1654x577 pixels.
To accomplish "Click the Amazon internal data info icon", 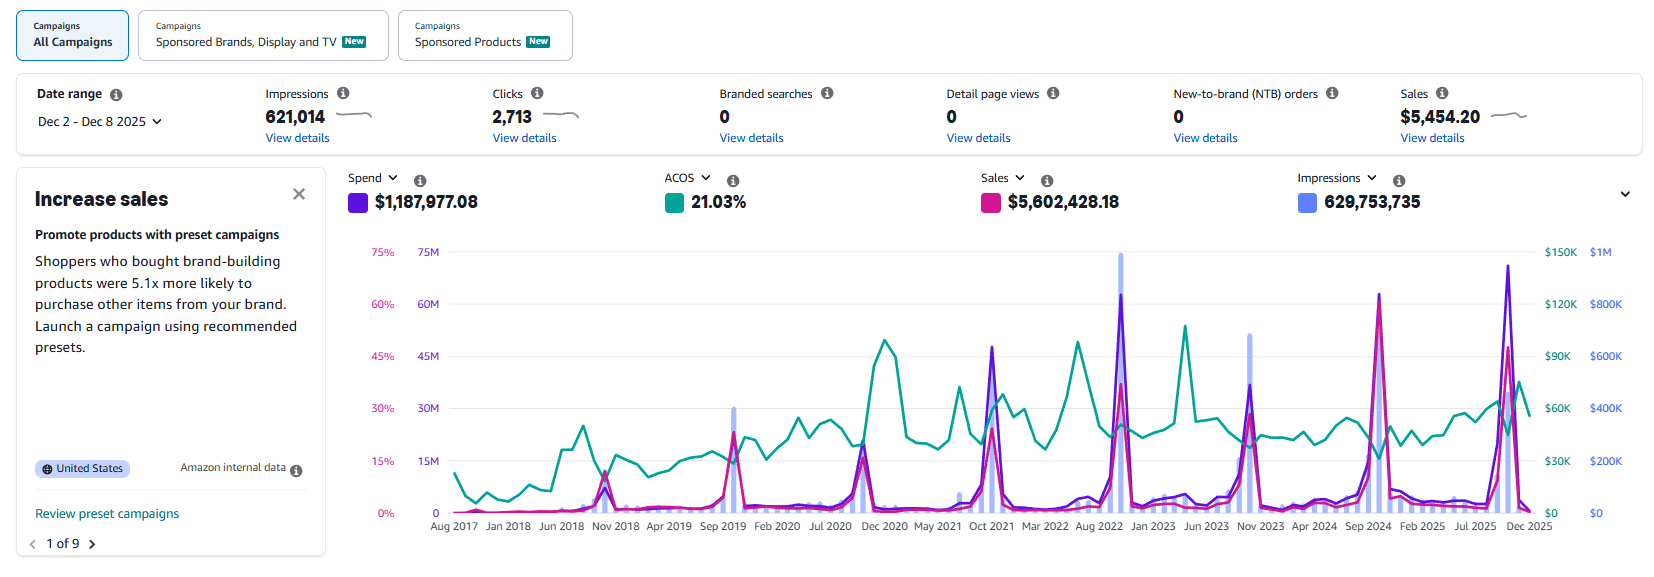I will [x=296, y=471].
